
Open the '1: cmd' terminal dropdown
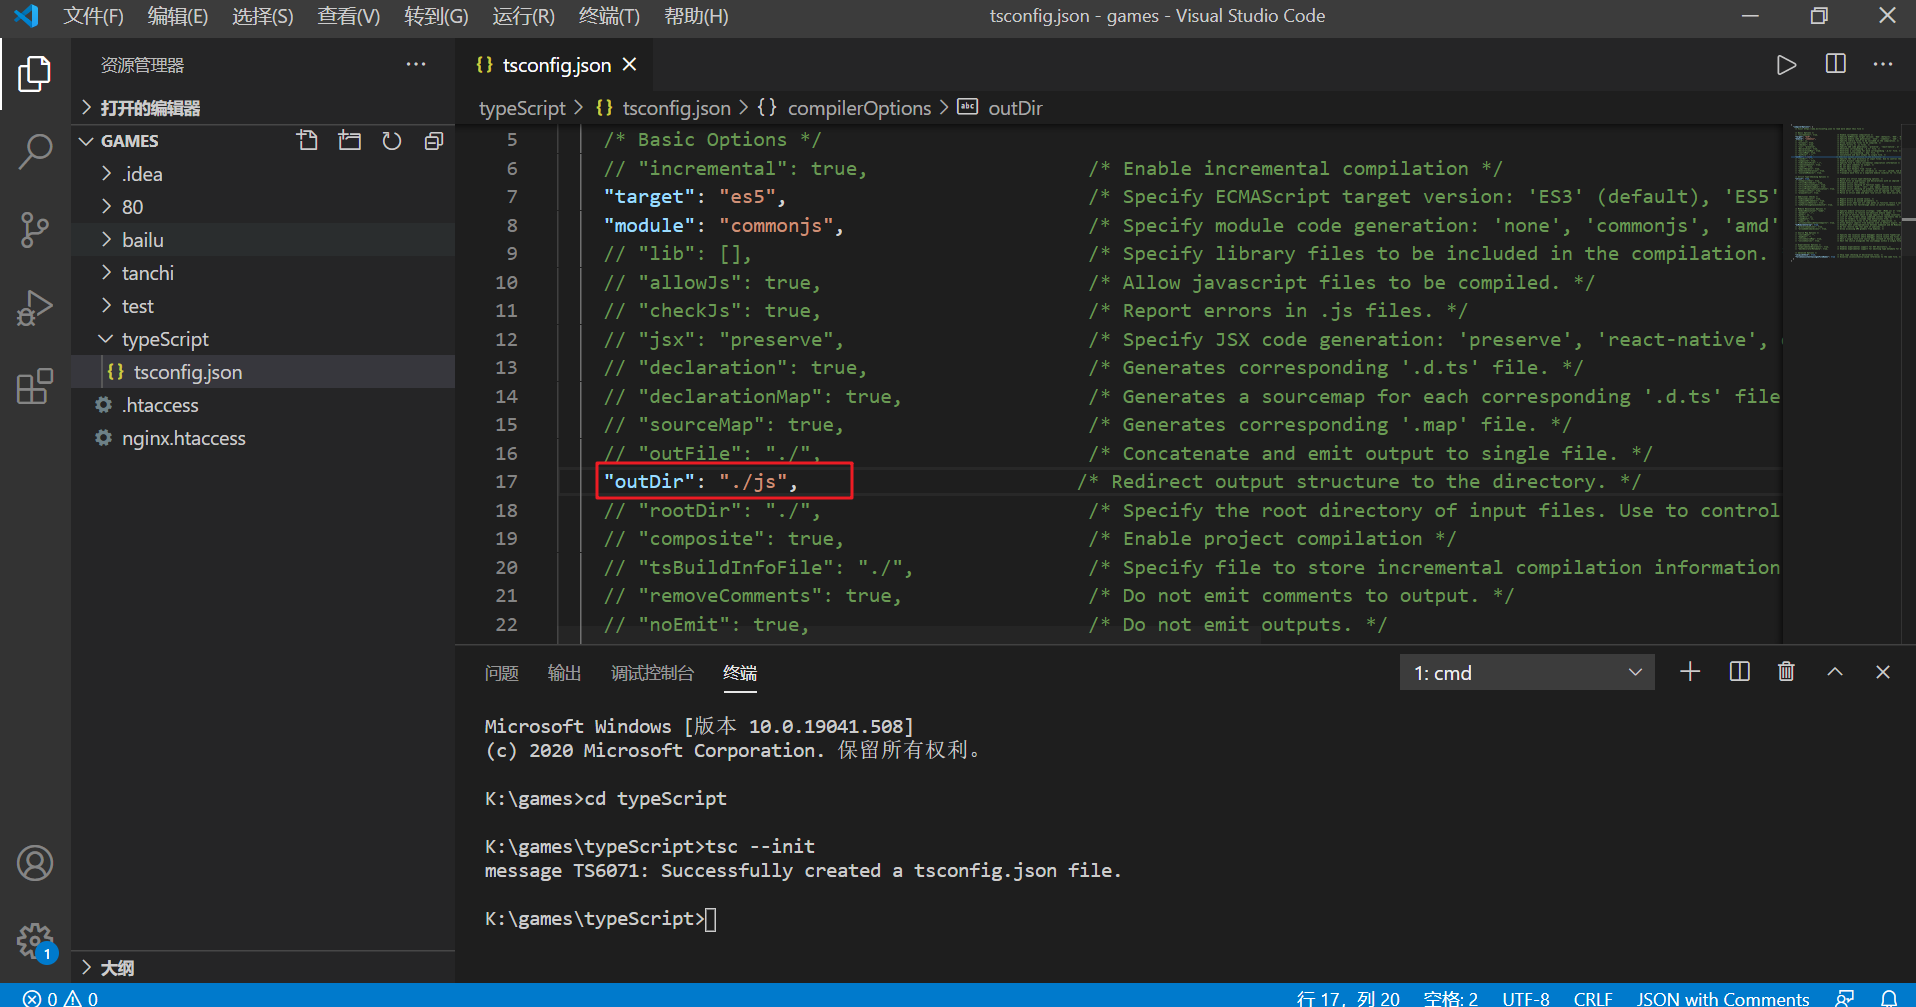click(1526, 671)
